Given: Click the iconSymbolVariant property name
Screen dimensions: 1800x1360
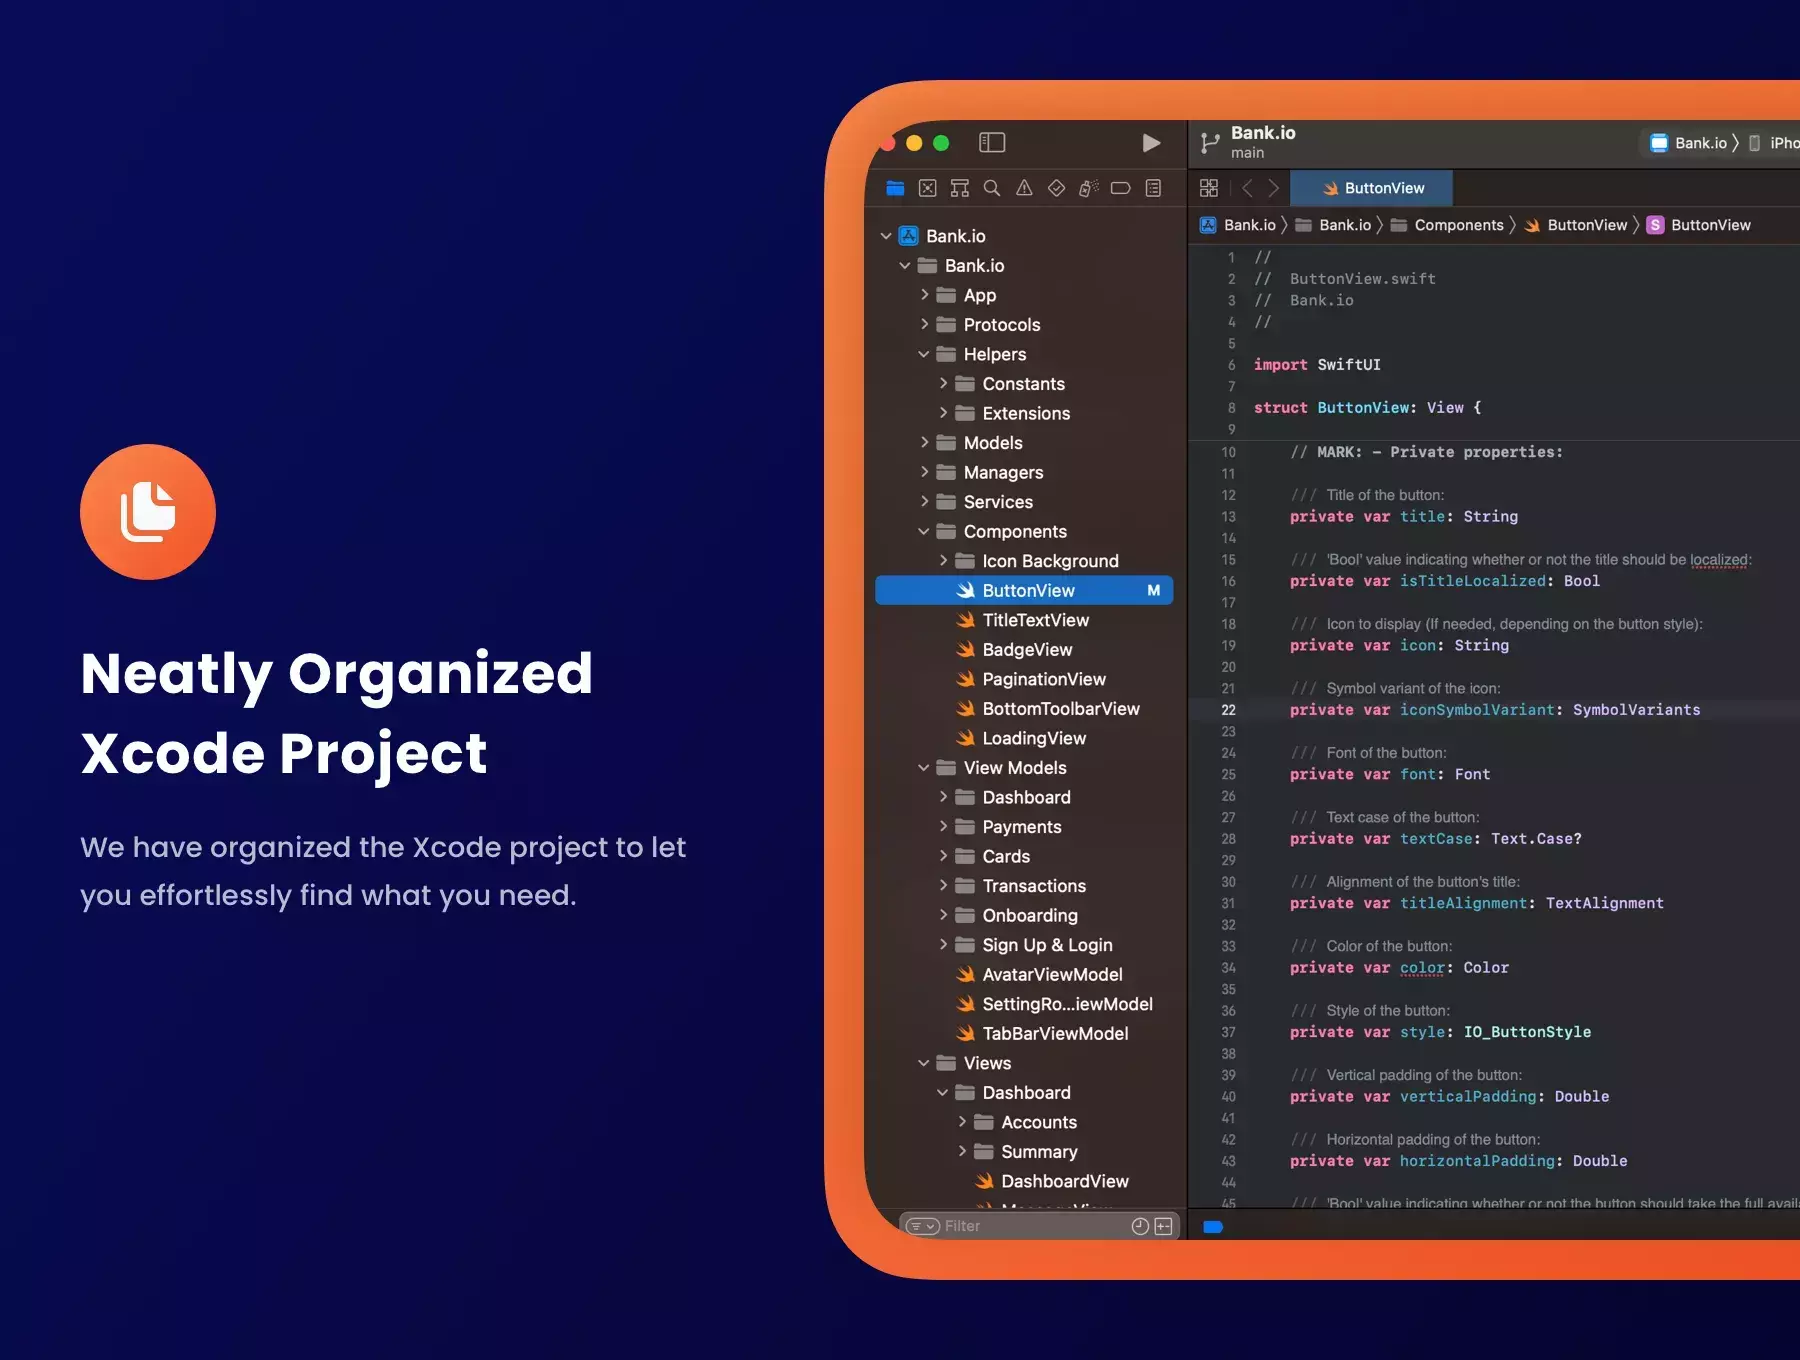Looking at the screenshot, I should 1477,710.
